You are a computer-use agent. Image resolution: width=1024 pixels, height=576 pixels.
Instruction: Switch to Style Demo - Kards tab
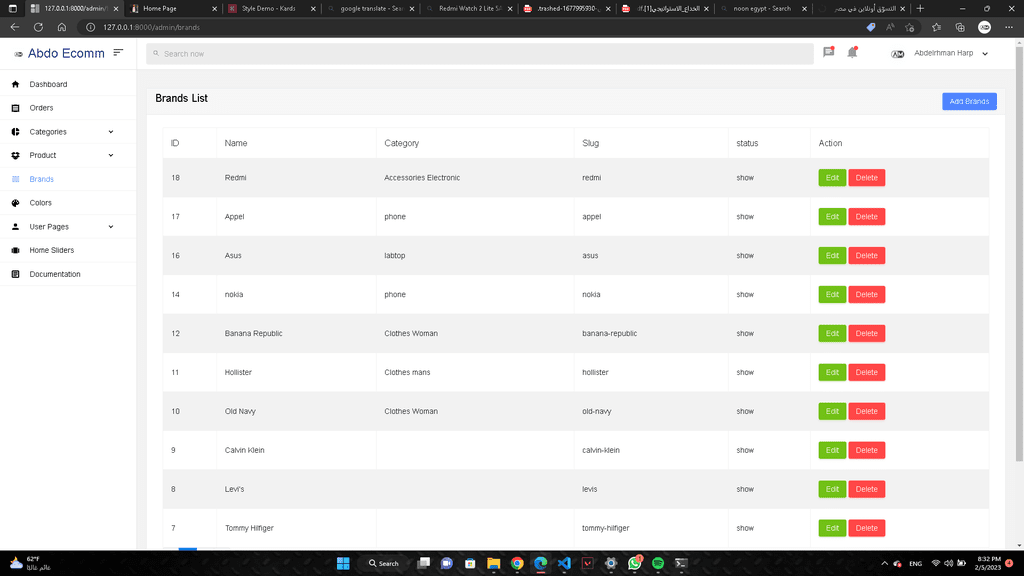tap(270, 8)
